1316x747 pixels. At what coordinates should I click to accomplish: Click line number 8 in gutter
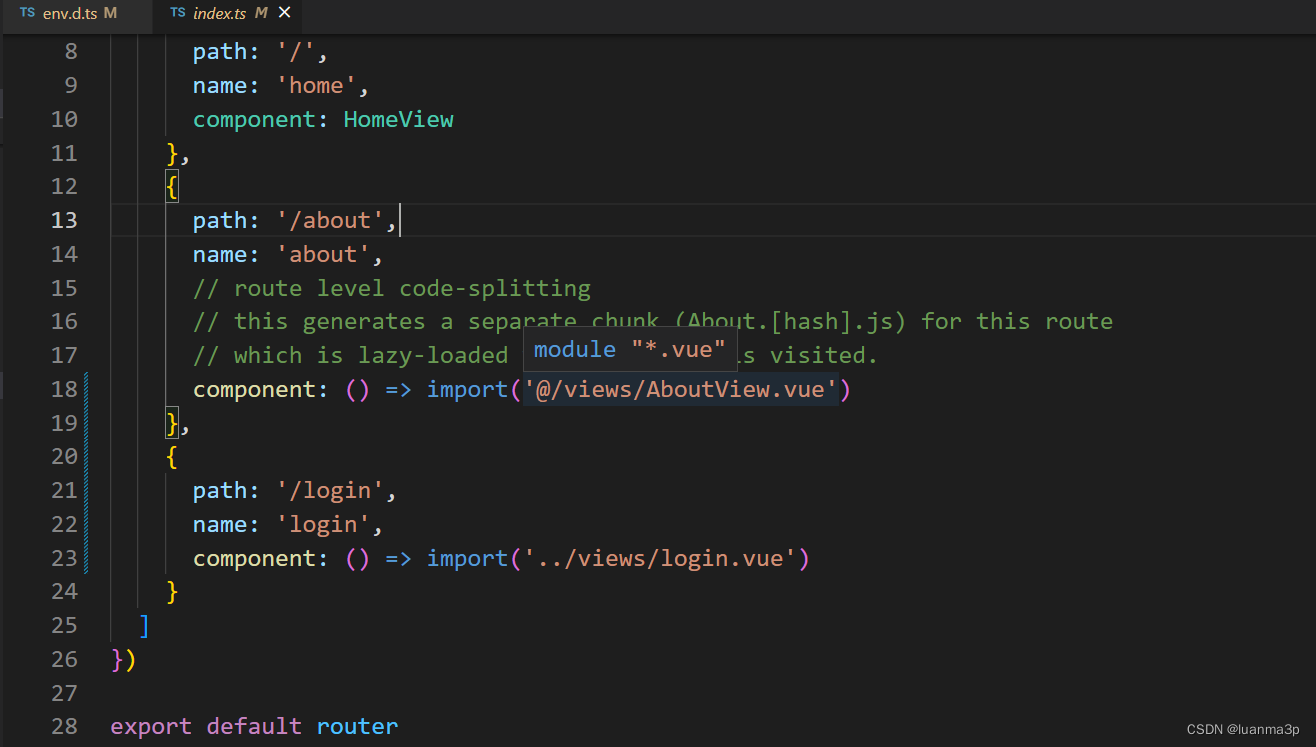click(x=71, y=51)
